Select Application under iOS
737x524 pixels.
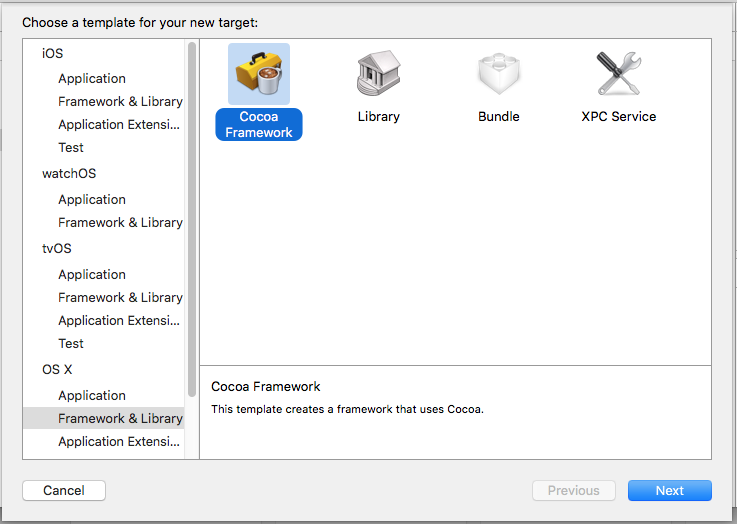click(x=92, y=78)
